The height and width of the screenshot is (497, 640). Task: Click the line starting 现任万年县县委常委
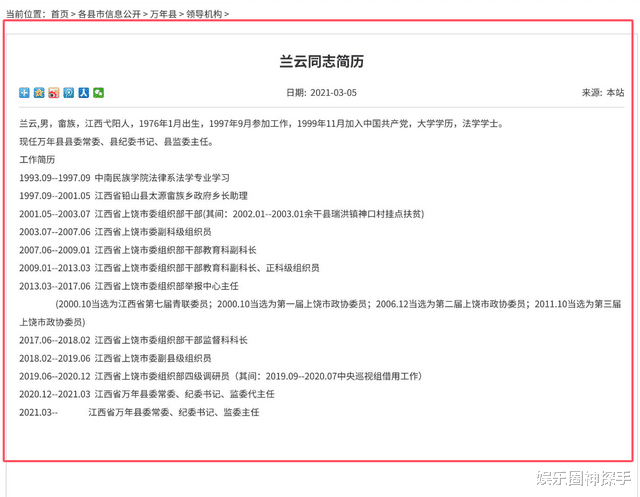click(116, 142)
